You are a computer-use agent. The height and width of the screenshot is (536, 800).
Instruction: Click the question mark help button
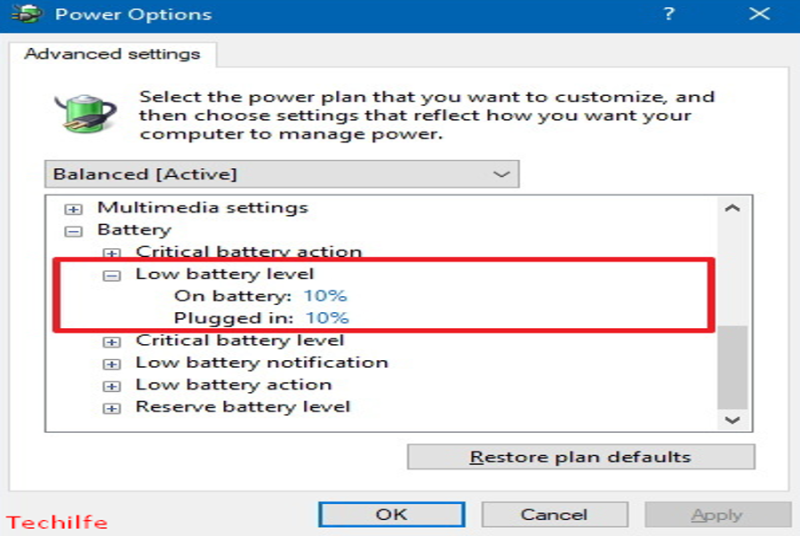(x=669, y=14)
